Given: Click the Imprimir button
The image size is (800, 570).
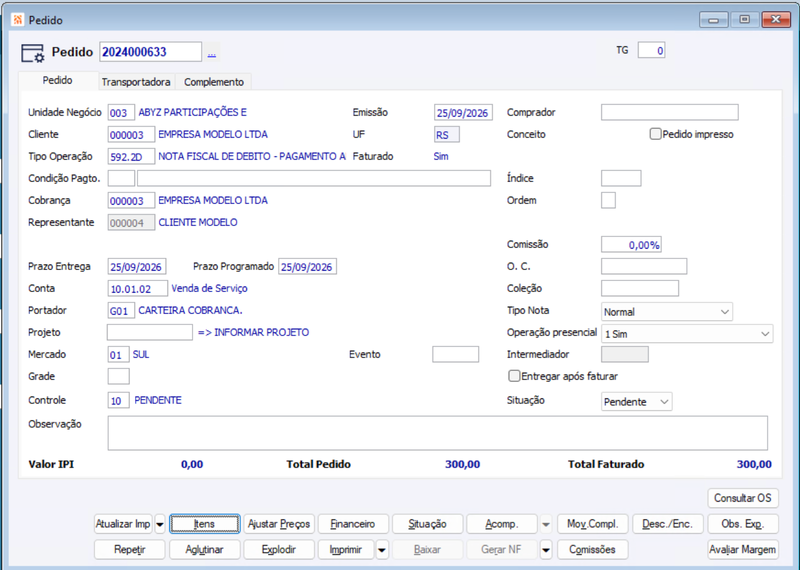Looking at the screenshot, I should [346, 550].
